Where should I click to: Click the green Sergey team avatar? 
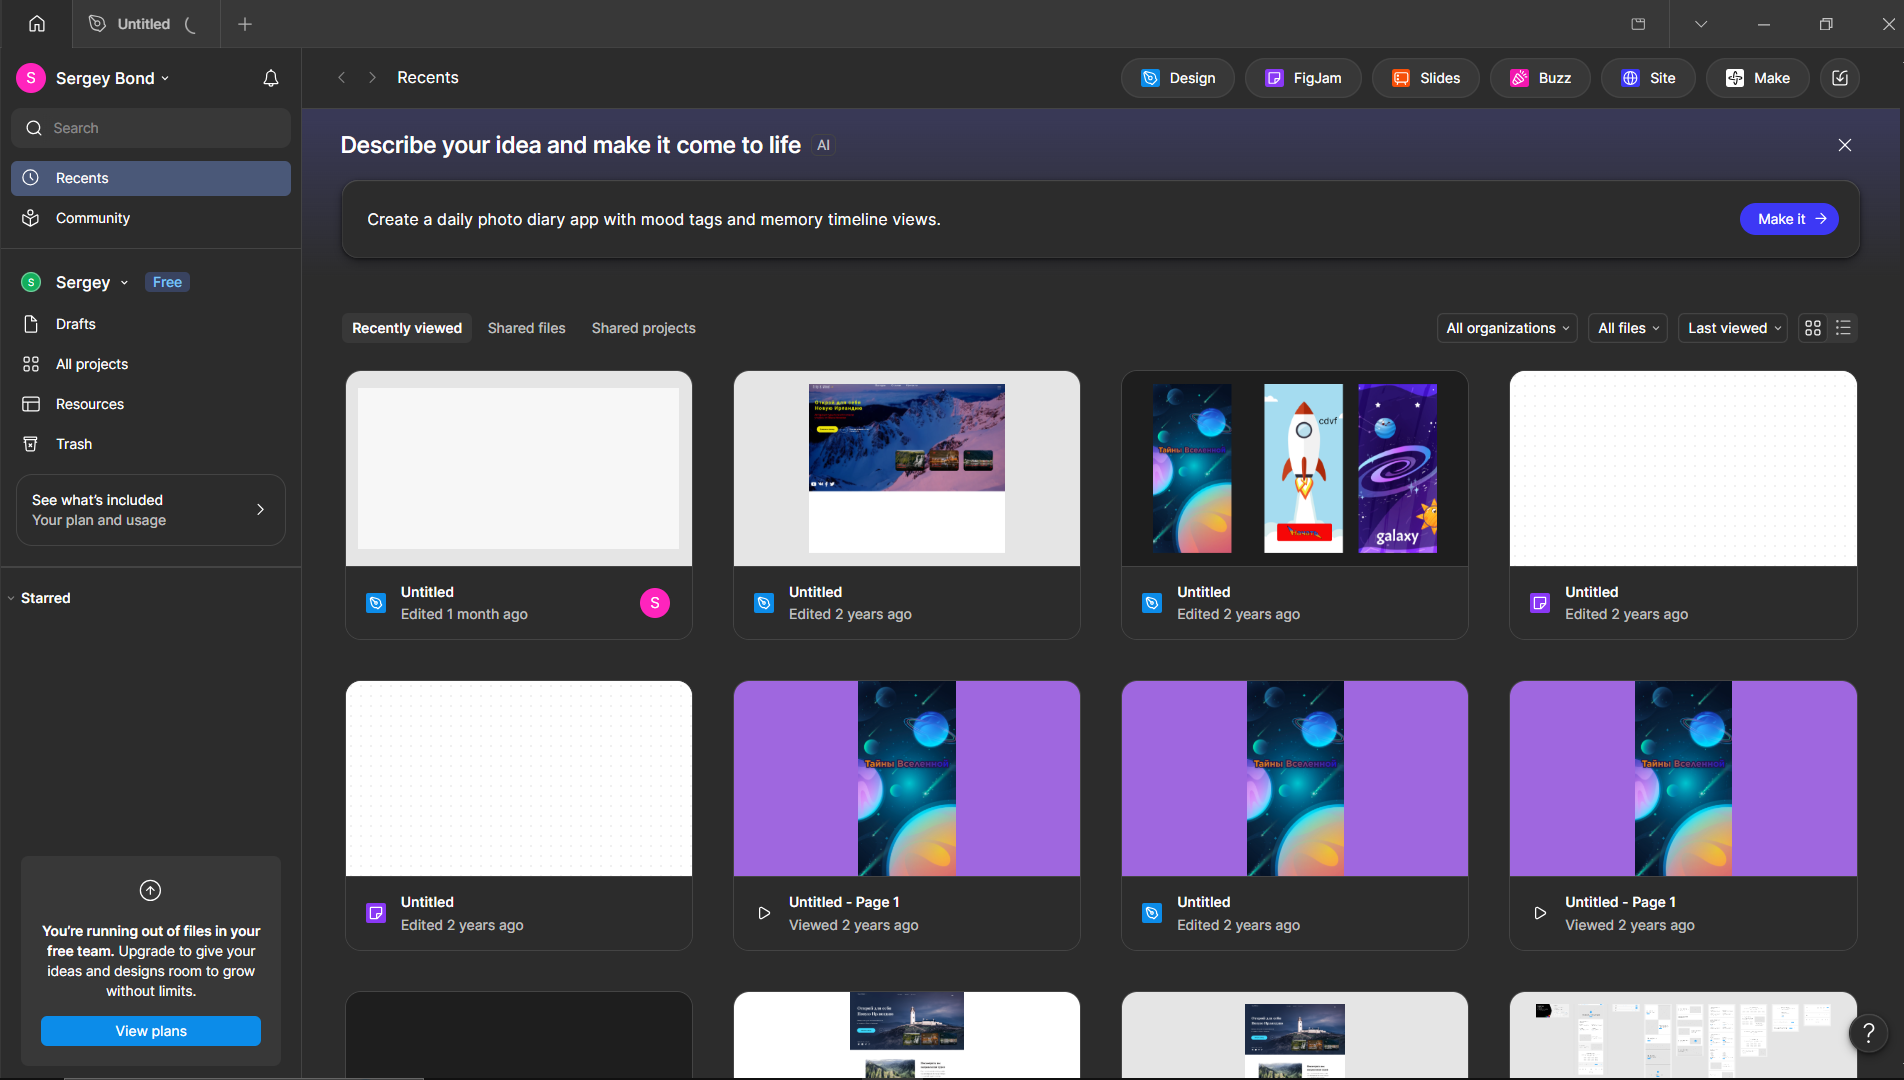31,282
